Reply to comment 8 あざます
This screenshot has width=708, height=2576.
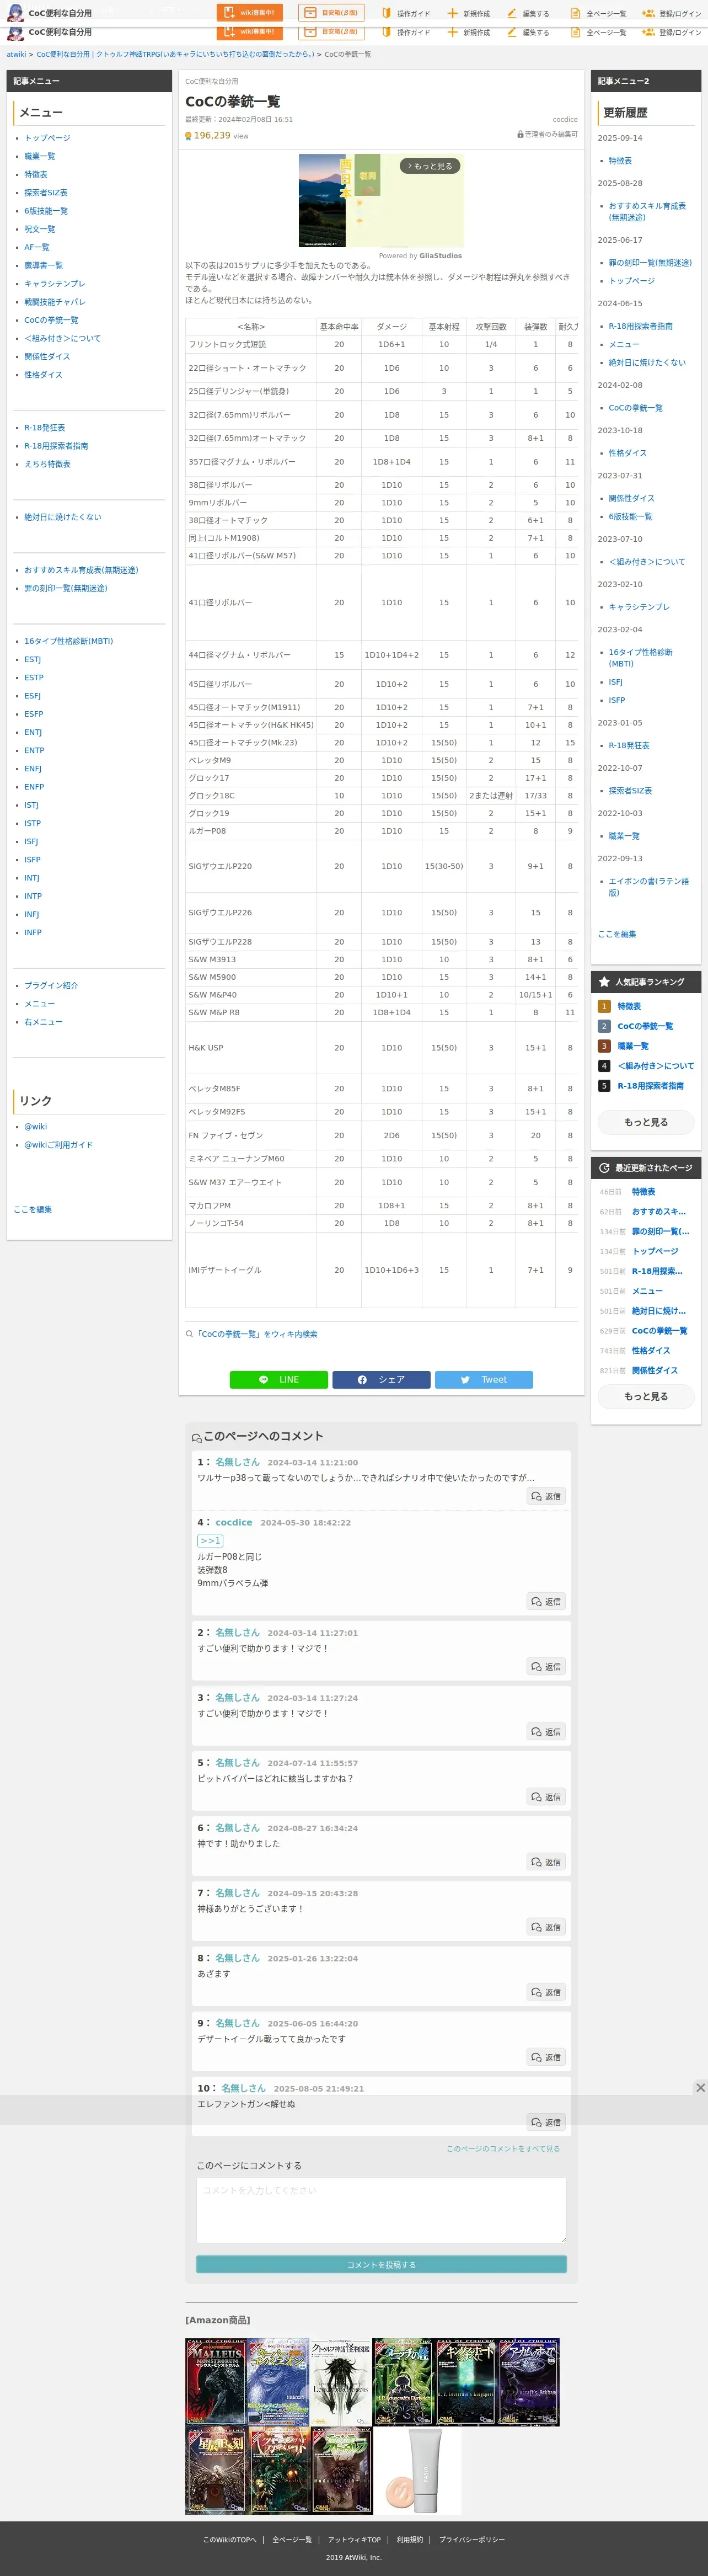pos(546,1992)
